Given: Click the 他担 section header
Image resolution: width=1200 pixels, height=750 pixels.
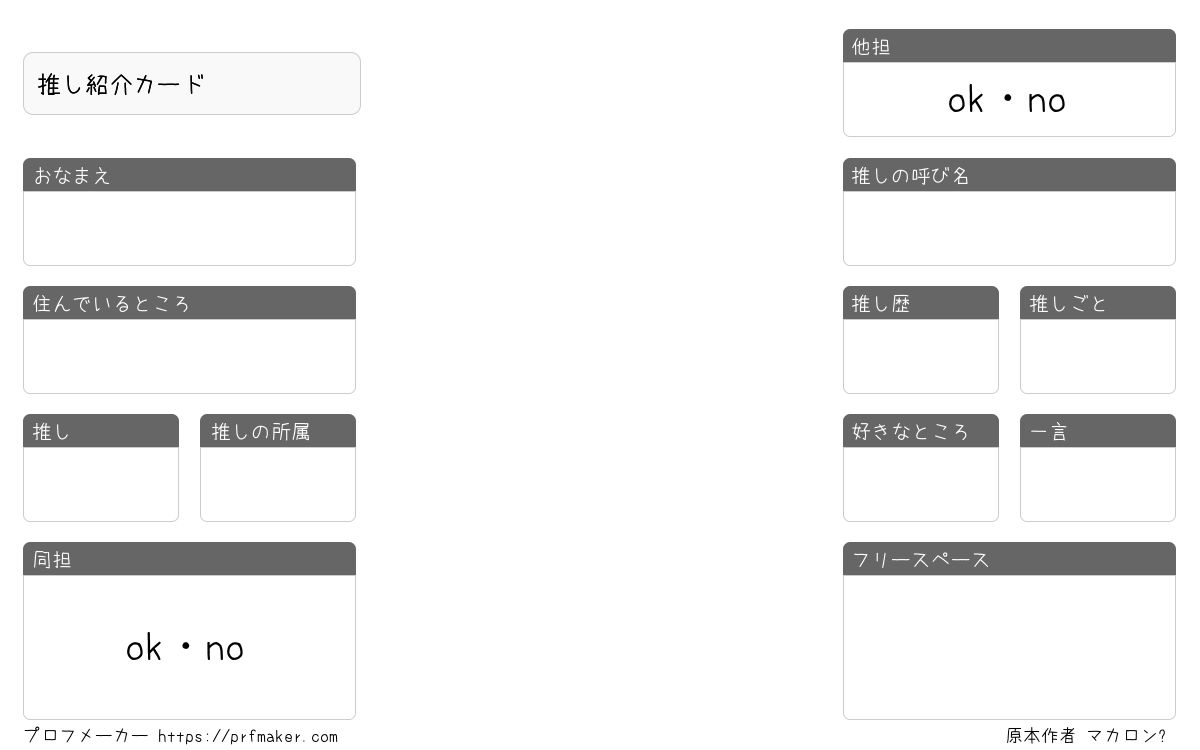Looking at the screenshot, I should 1009,46.
